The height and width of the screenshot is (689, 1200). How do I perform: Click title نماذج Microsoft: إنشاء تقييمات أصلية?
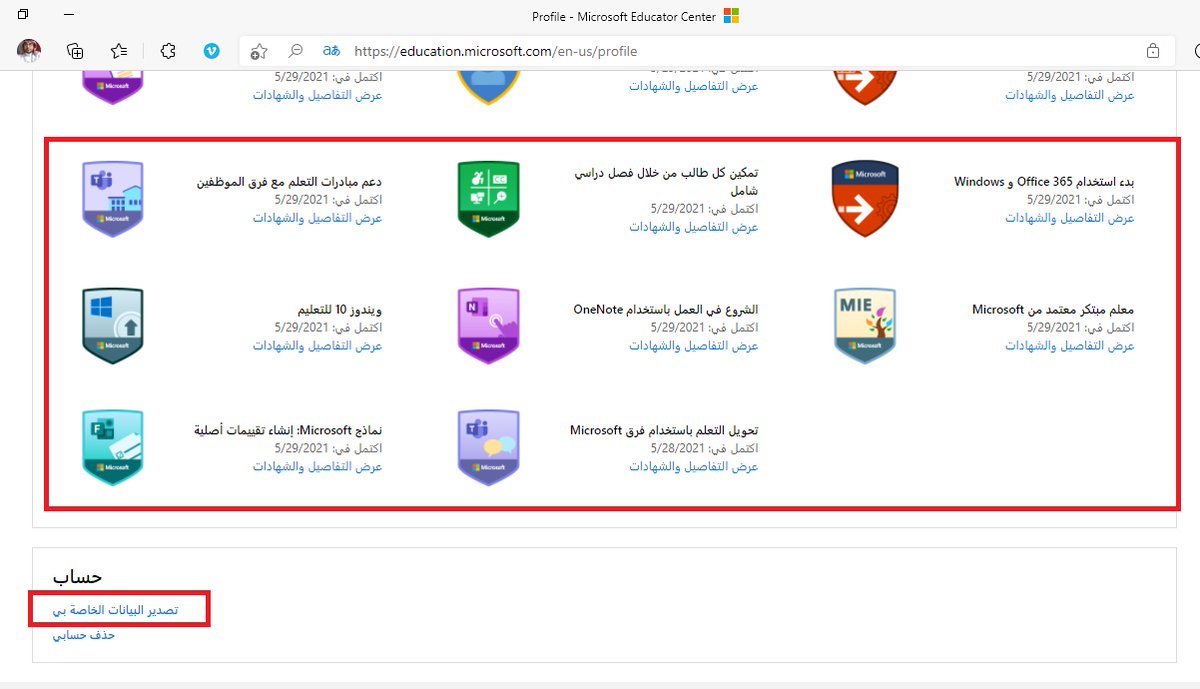click(288, 431)
